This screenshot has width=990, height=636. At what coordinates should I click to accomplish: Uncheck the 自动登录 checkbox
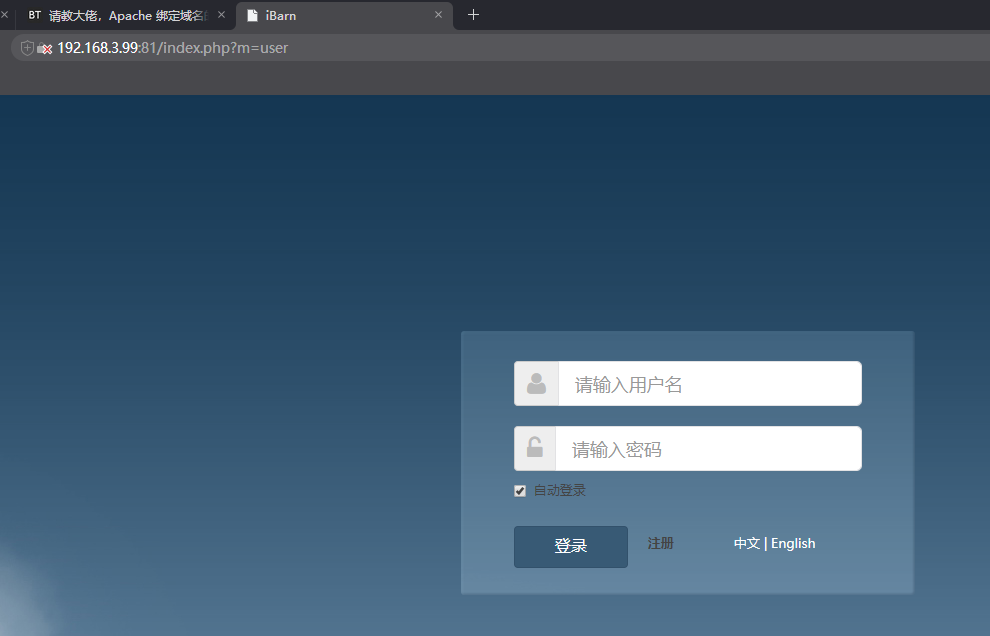click(520, 491)
